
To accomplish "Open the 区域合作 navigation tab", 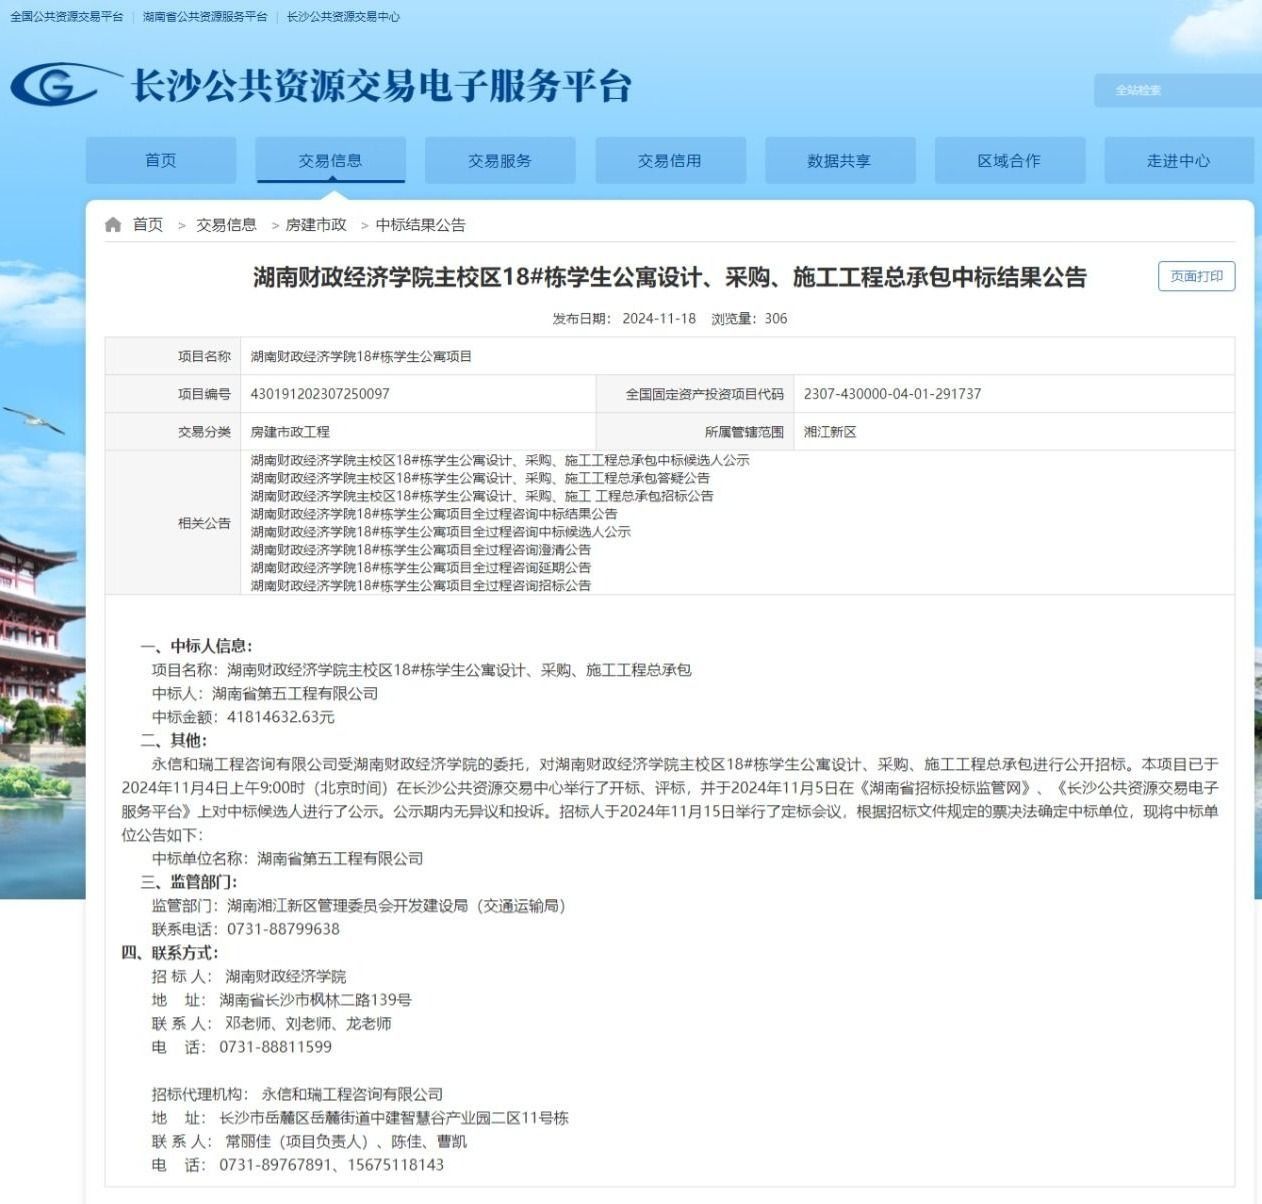I will [1009, 161].
